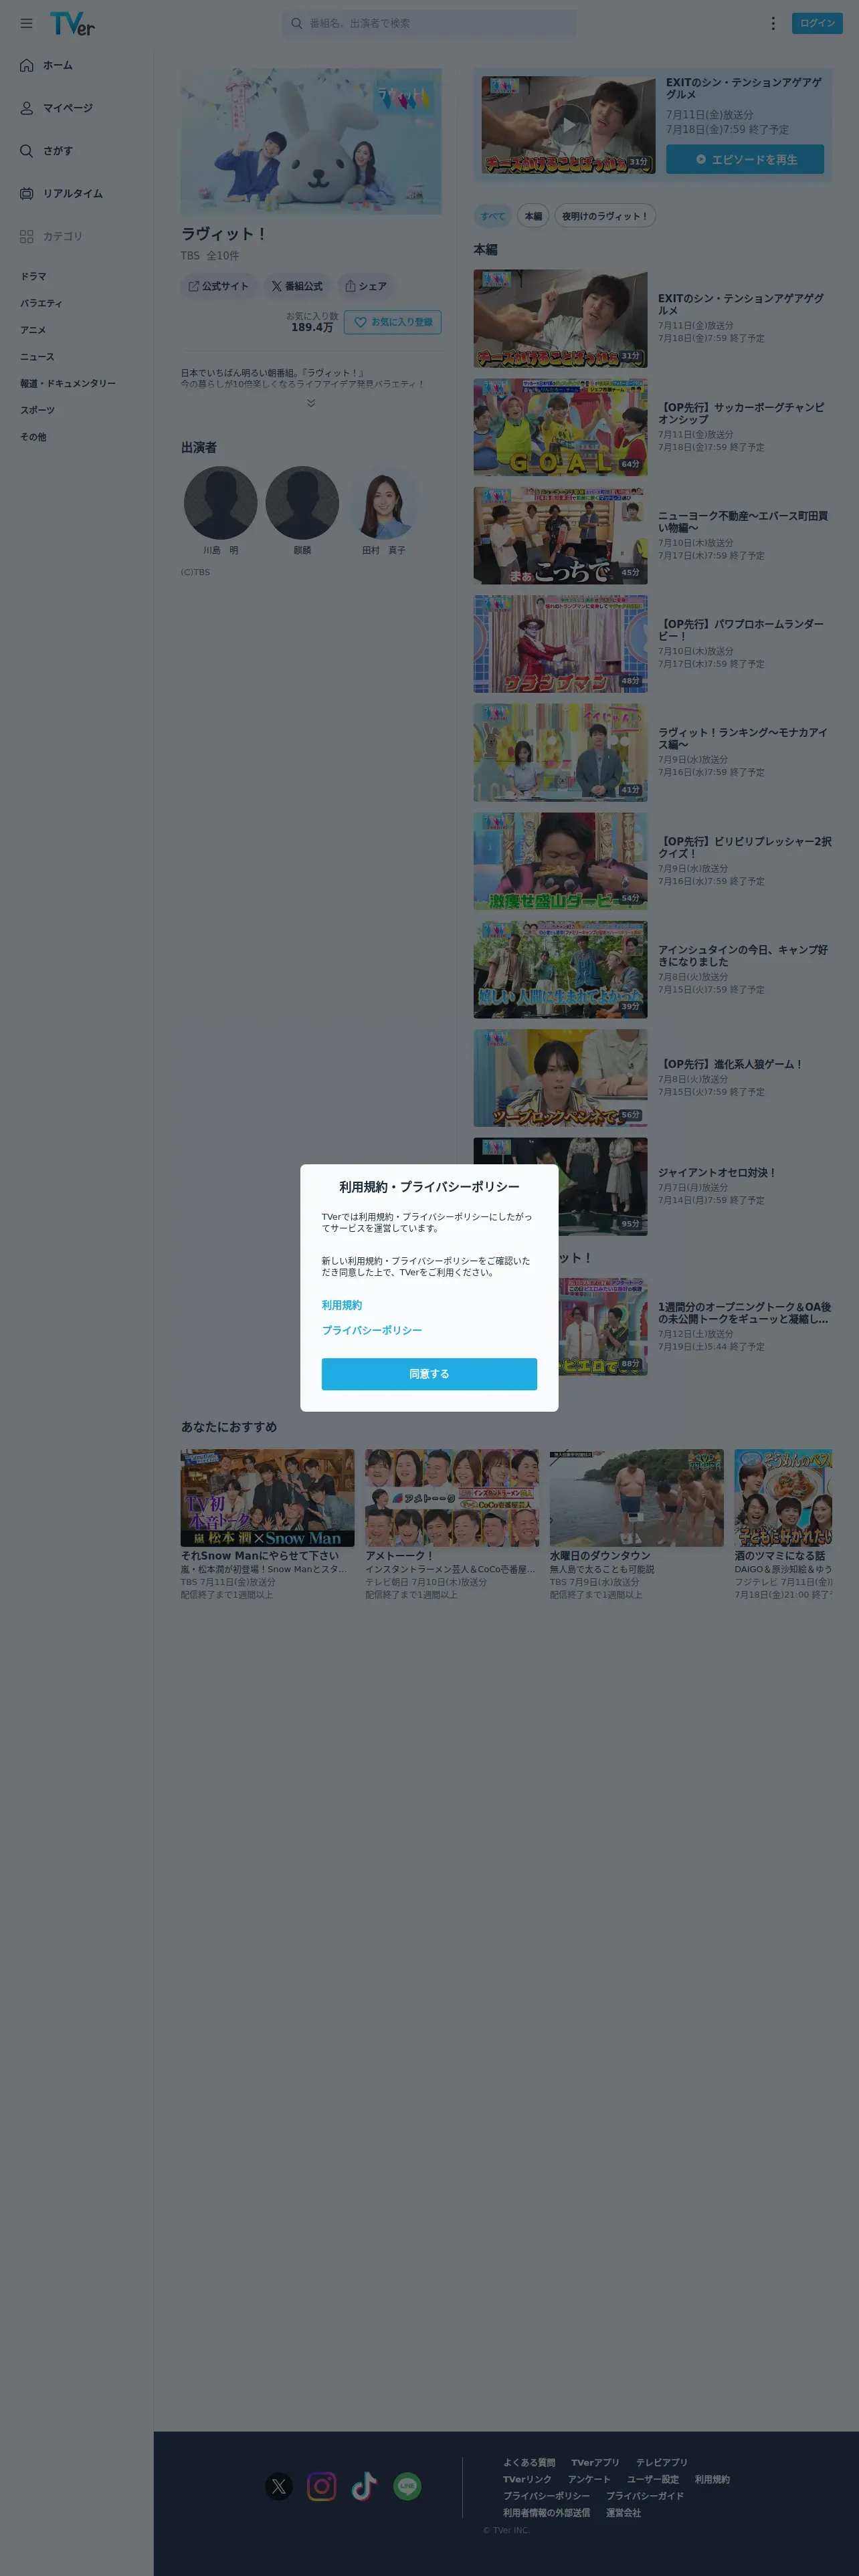Viewport: 859px width, 2576px height.
Task: Select the すべて filter tab
Action: tap(493, 216)
